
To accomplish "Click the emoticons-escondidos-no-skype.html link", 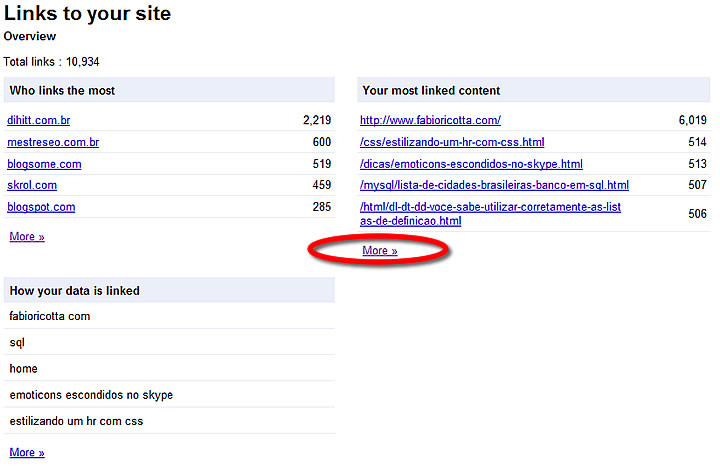I will [471, 164].
